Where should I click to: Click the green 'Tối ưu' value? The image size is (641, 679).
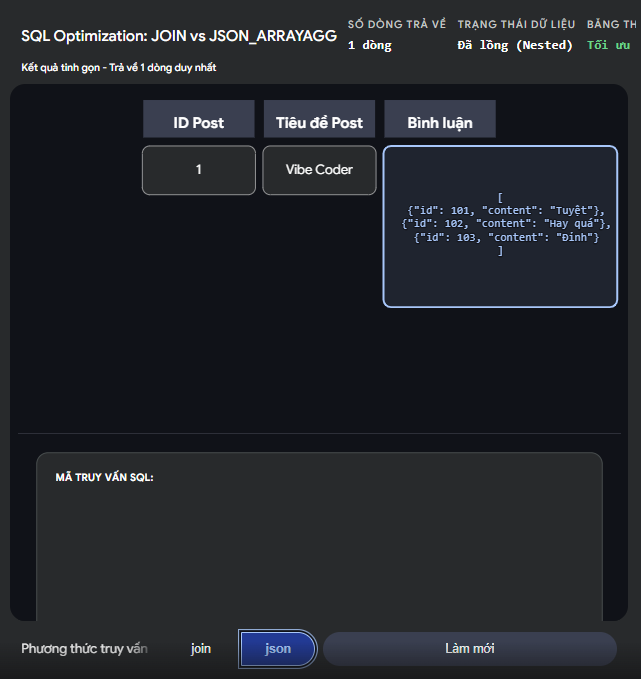click(609, 45)
